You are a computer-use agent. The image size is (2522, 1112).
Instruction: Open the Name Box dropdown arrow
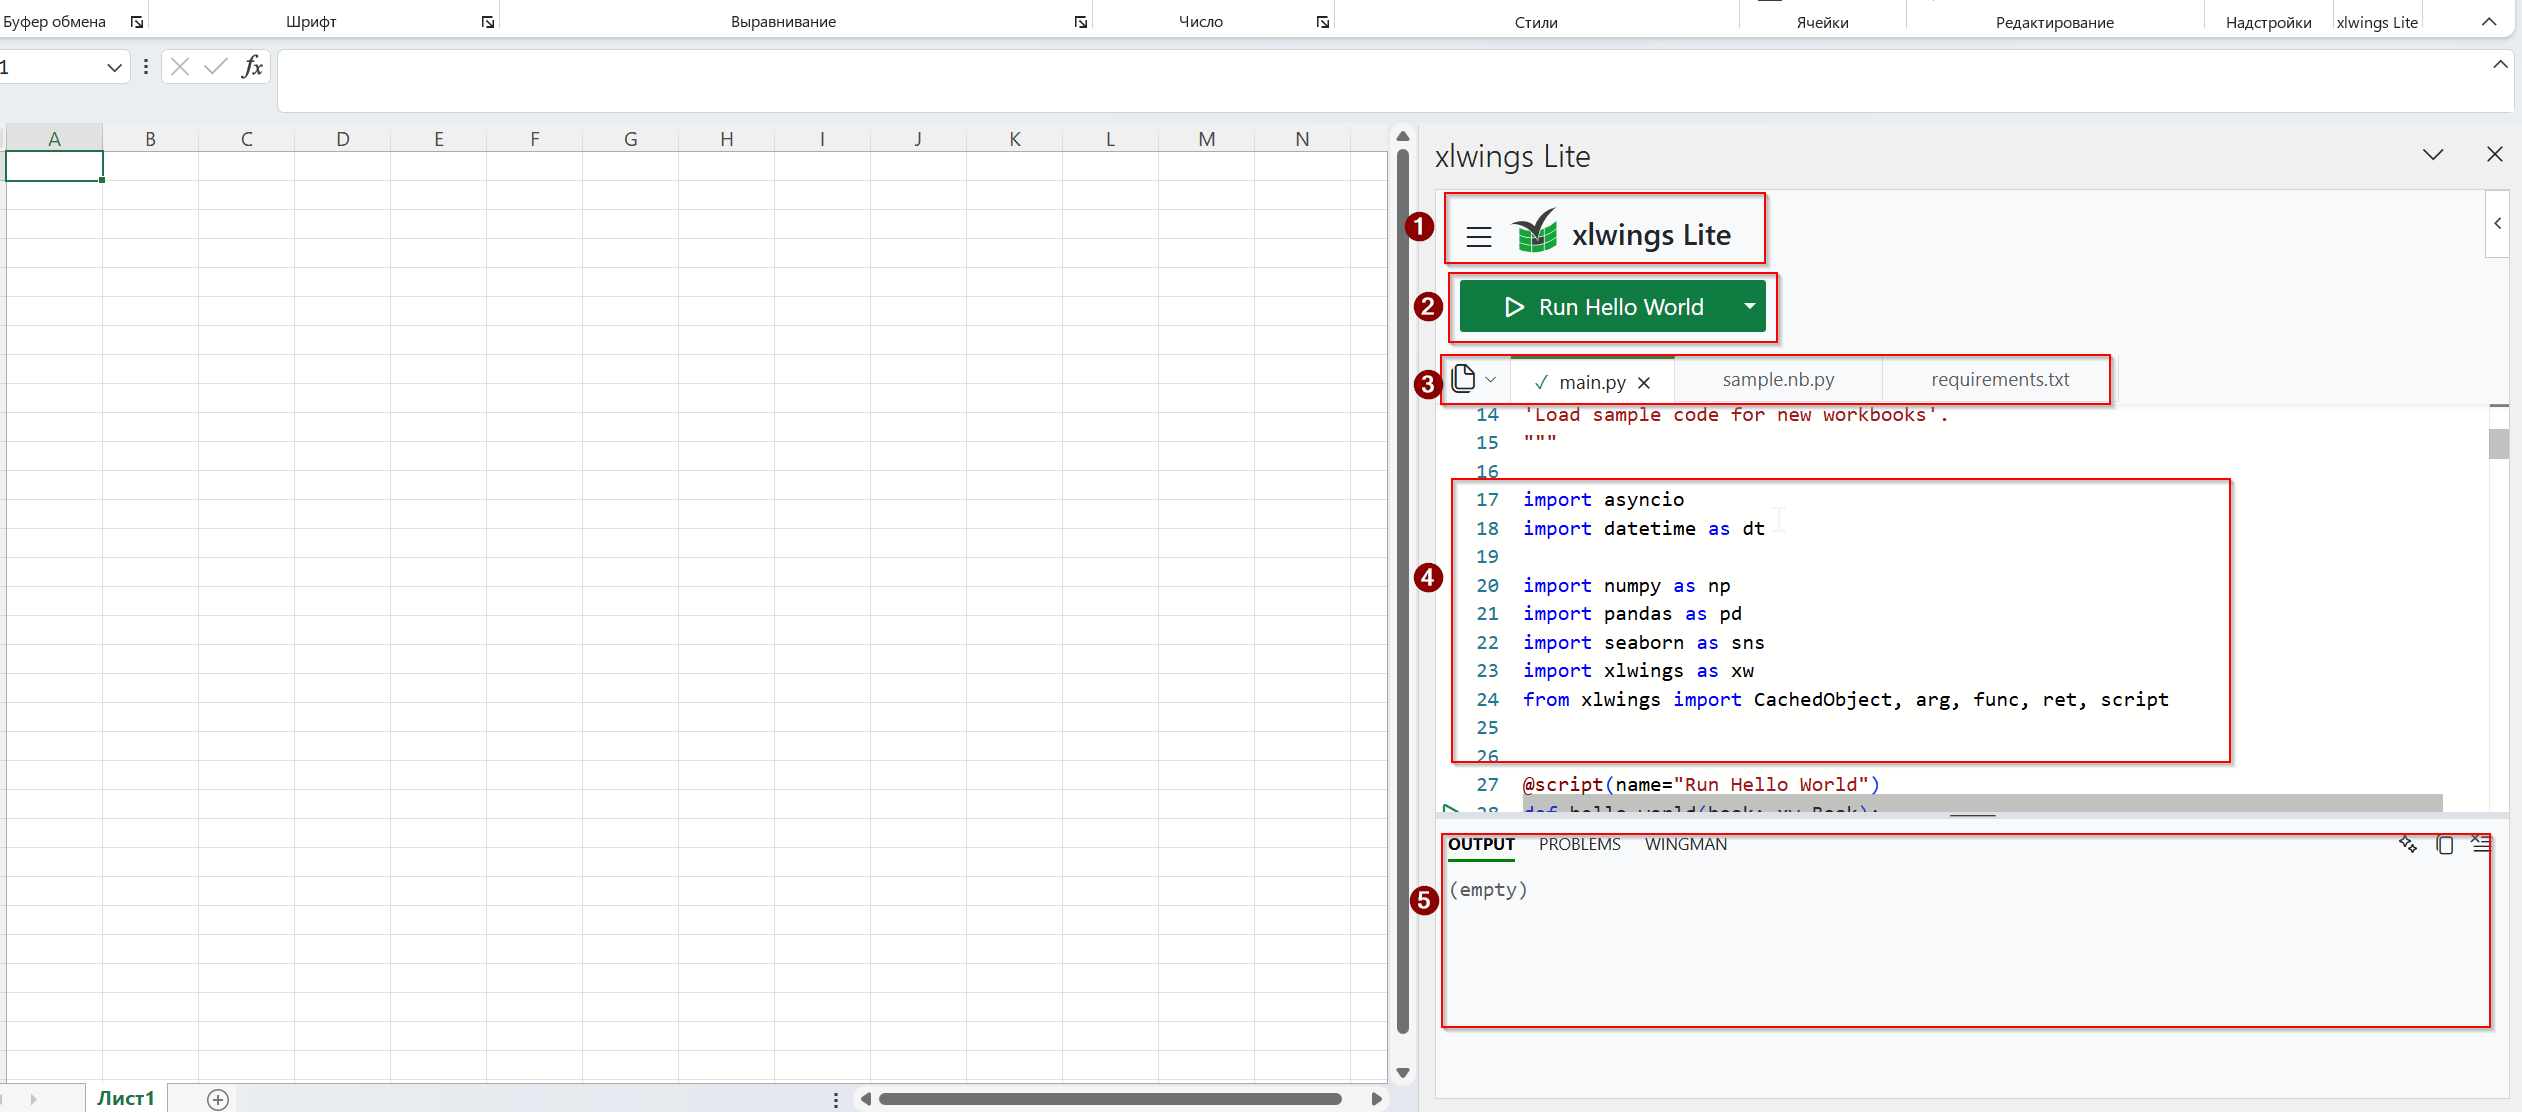114,67
